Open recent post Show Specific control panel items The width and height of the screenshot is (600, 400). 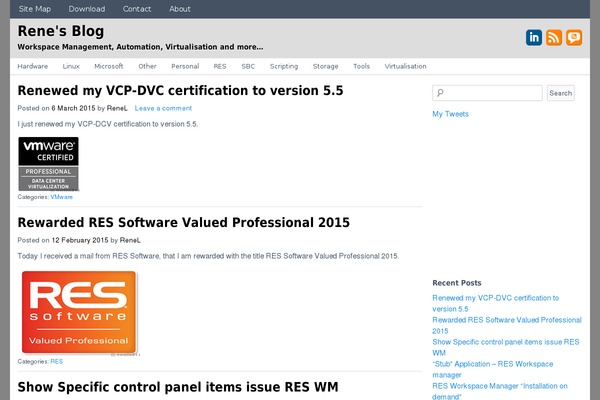506,347
